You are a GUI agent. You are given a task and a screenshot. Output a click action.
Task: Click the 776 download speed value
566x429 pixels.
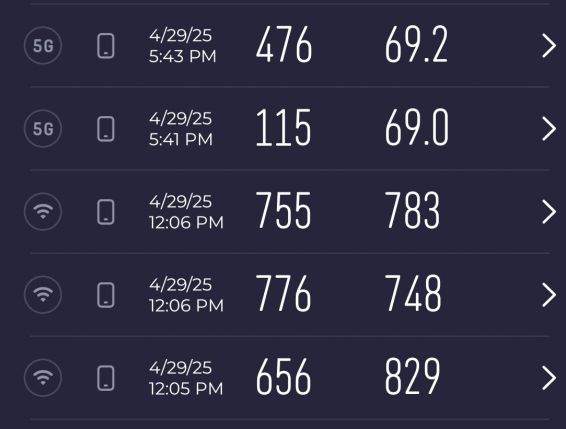point(284,293)
